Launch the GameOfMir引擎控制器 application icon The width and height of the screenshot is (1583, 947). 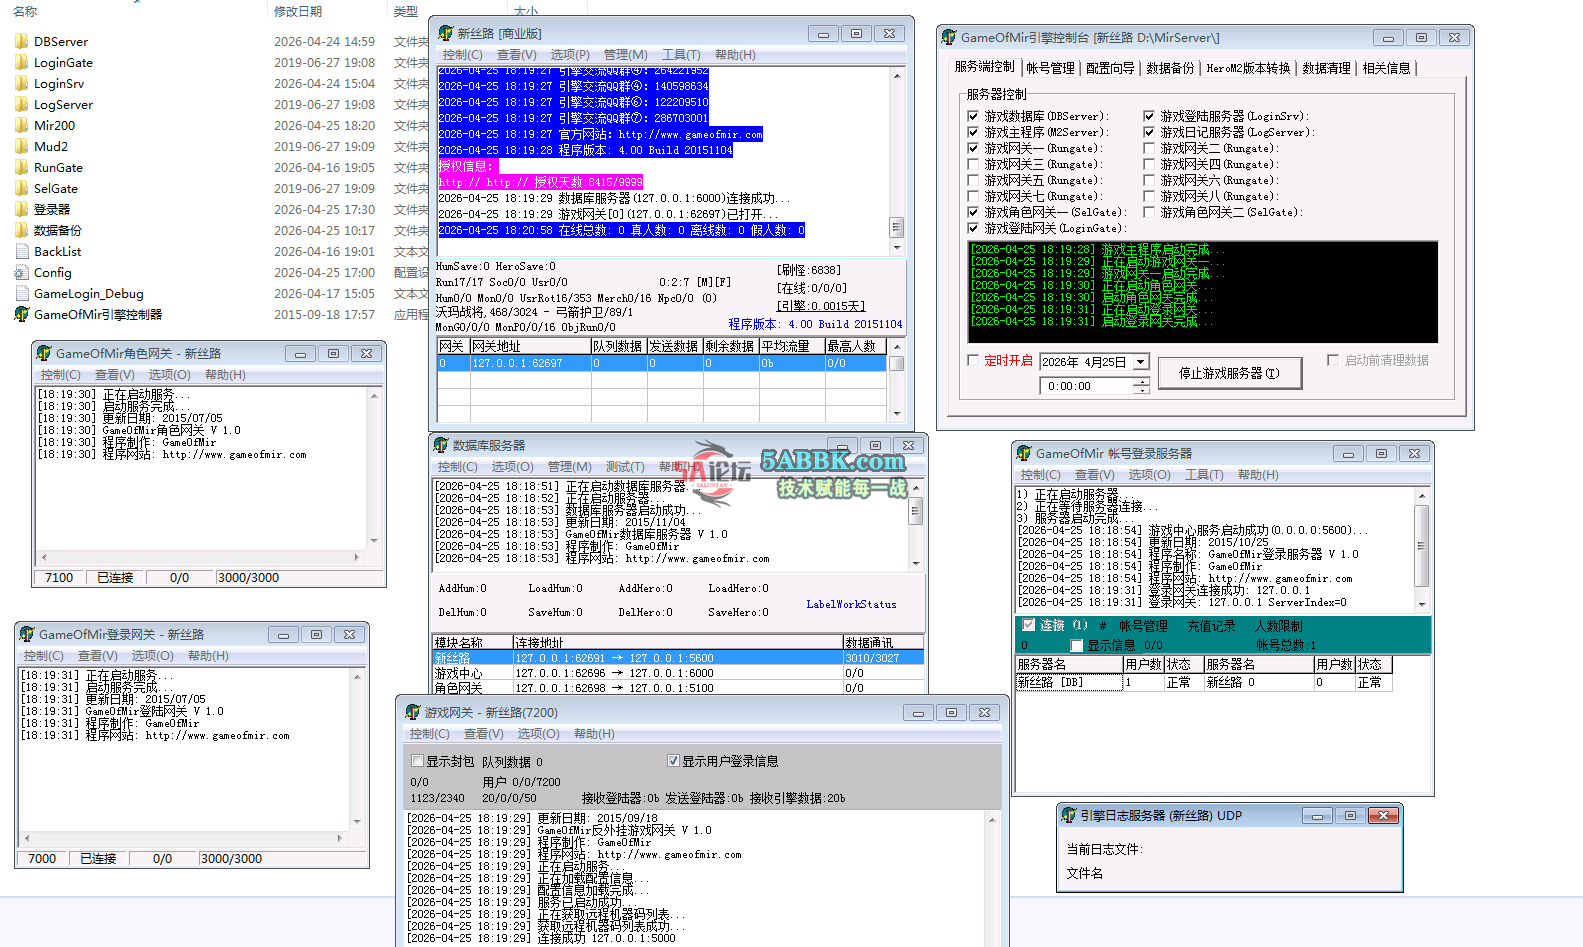click(x=21, y=315)
